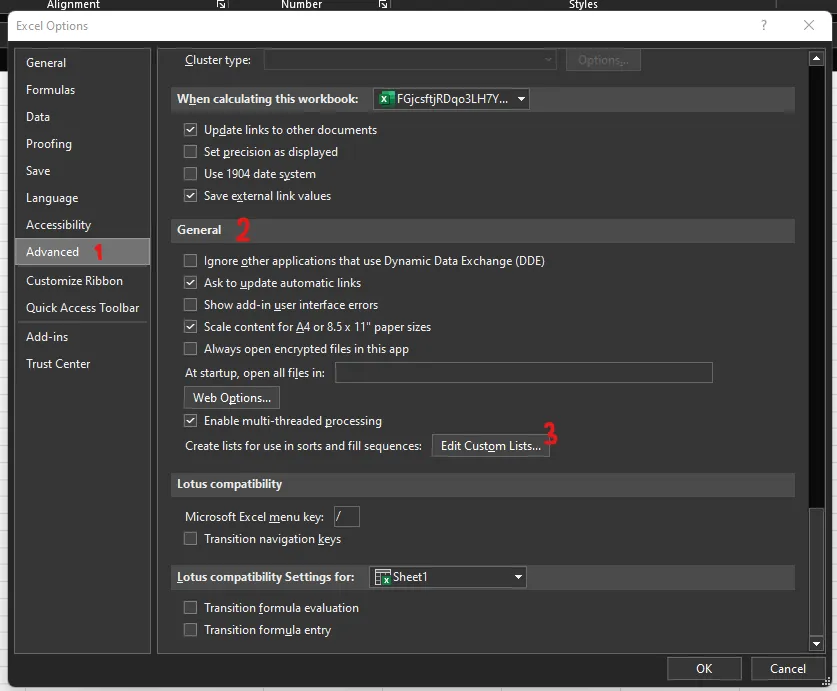
Task: Click the dialog resize grip corner
Action: [826, 680]
